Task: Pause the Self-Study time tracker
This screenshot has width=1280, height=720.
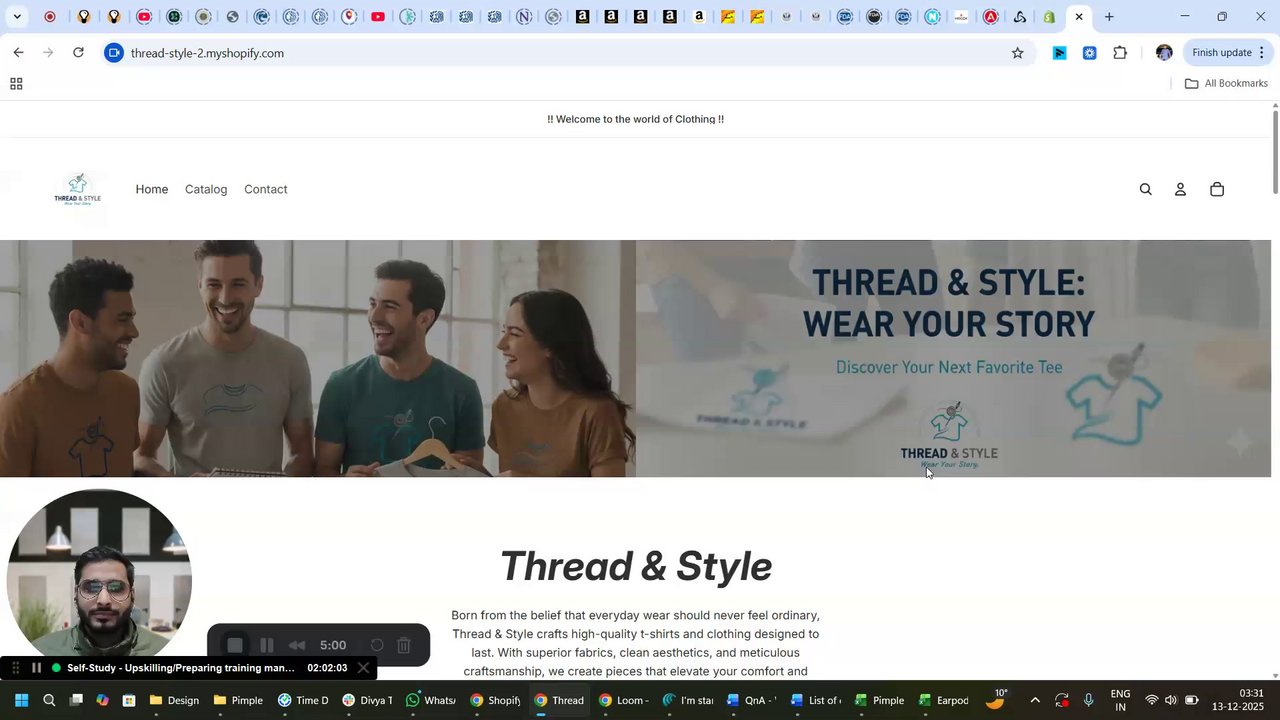Action: [36, 668]
